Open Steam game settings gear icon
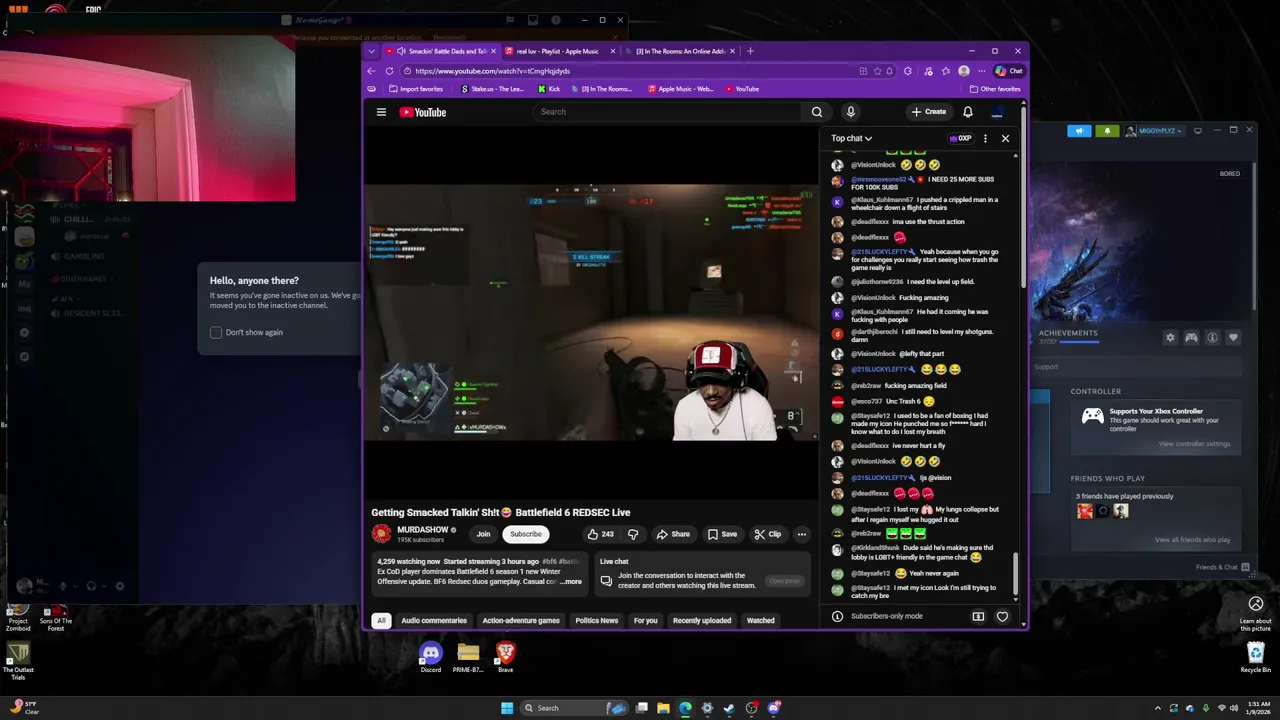The width and height of the screenshot is (1280, 720). tap(1170, 338)
